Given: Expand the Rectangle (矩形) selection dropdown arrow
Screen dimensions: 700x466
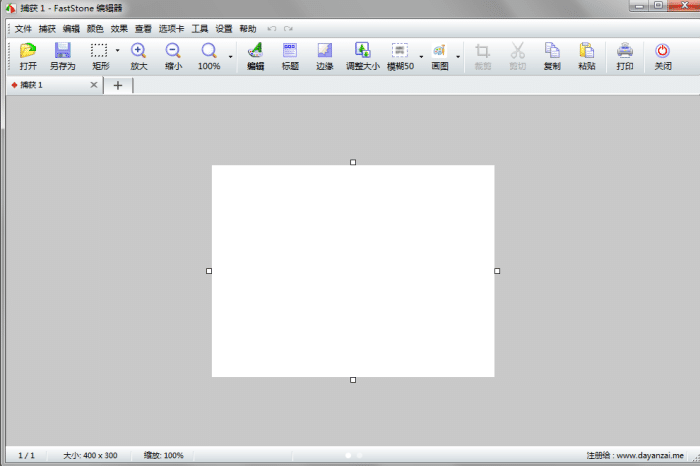Looking at the screenshot, I should [117, 50].
